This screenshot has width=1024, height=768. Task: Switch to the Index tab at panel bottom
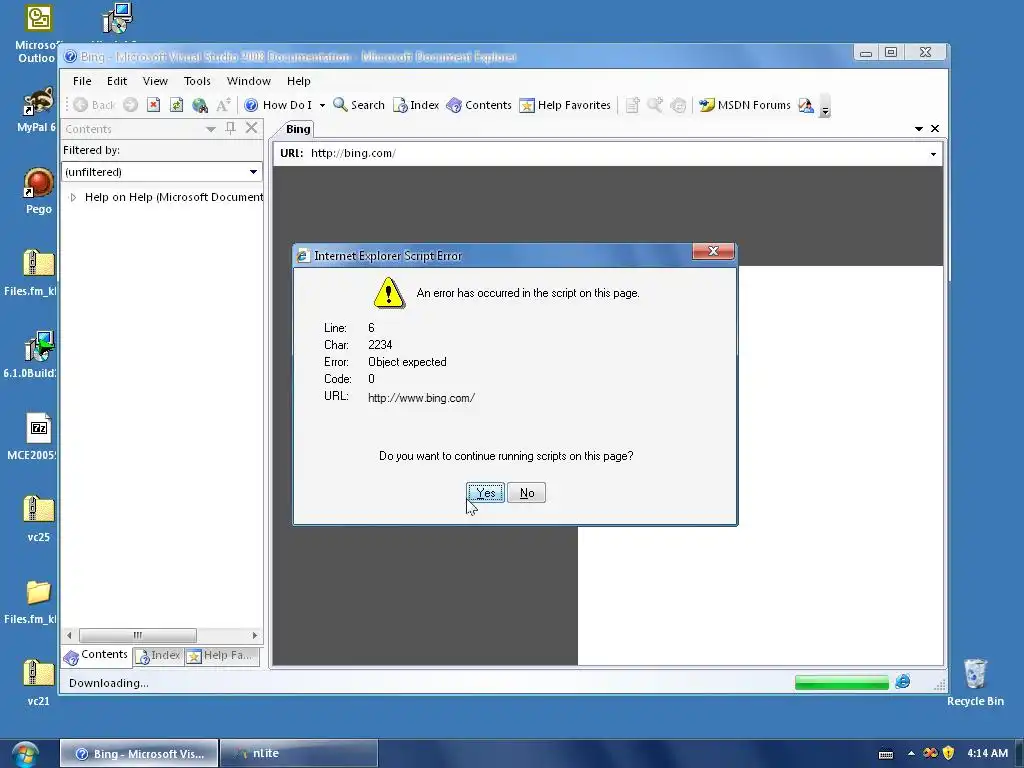(x=159, y=656)
